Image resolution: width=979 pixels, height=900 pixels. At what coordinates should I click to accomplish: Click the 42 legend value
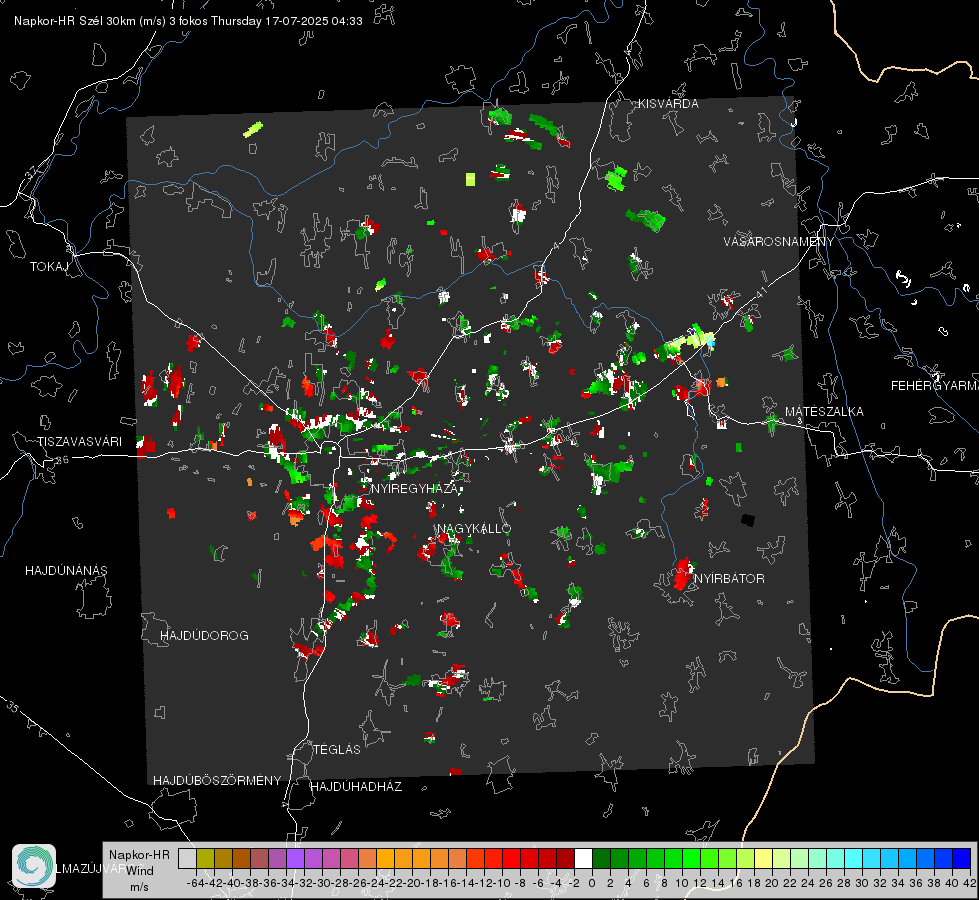[969, 883]
